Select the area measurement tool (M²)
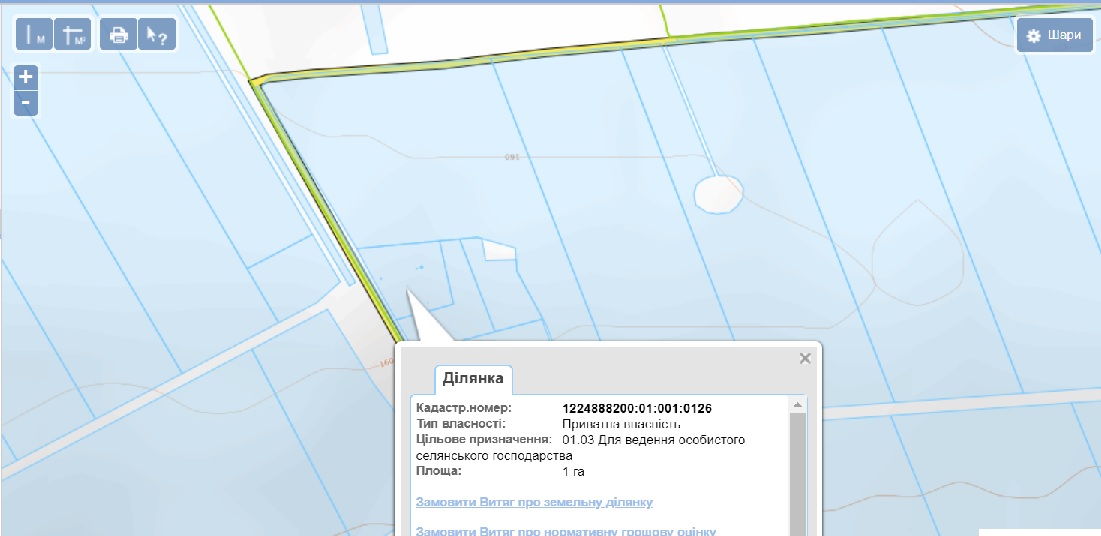Image resolution: width=1101 pixels, height=536 pixels. tap(73, 35)
